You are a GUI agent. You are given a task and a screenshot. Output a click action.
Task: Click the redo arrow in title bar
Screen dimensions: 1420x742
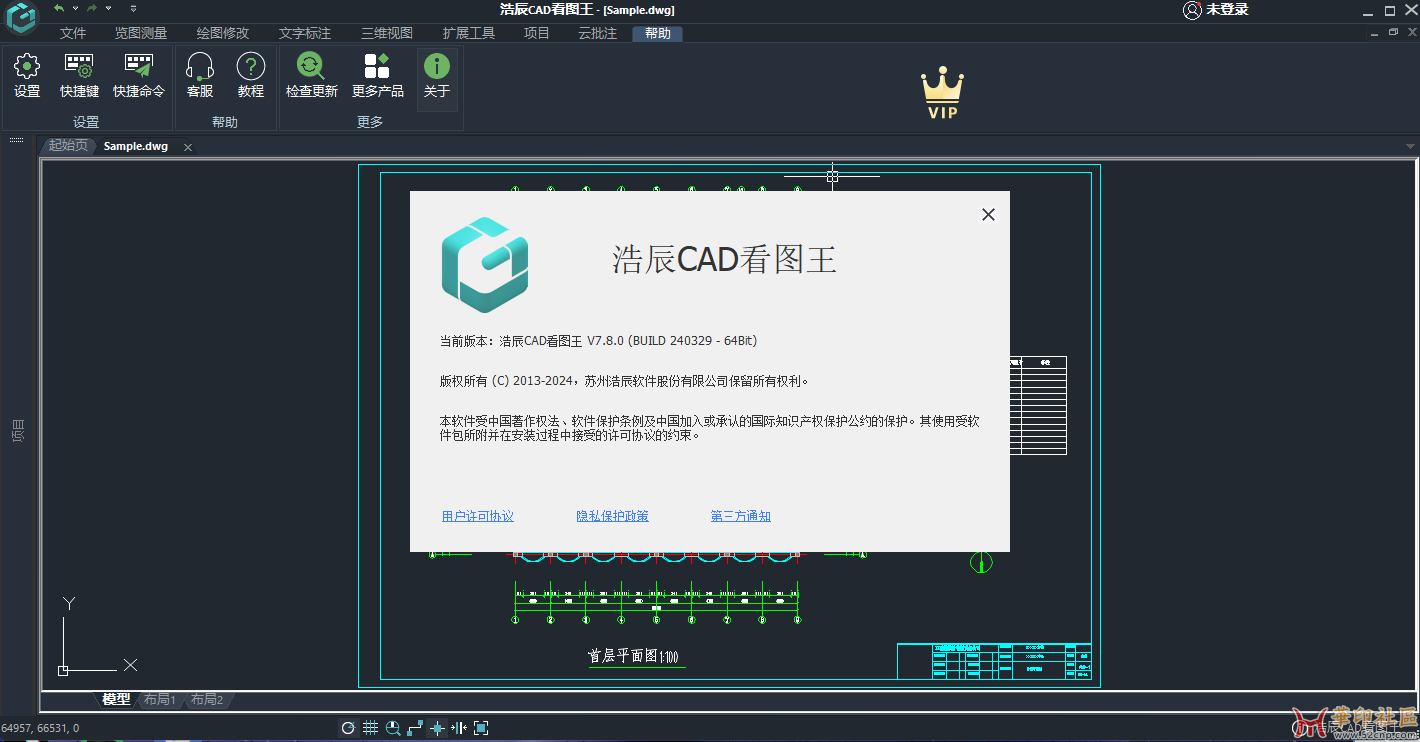tap(92, 8)
